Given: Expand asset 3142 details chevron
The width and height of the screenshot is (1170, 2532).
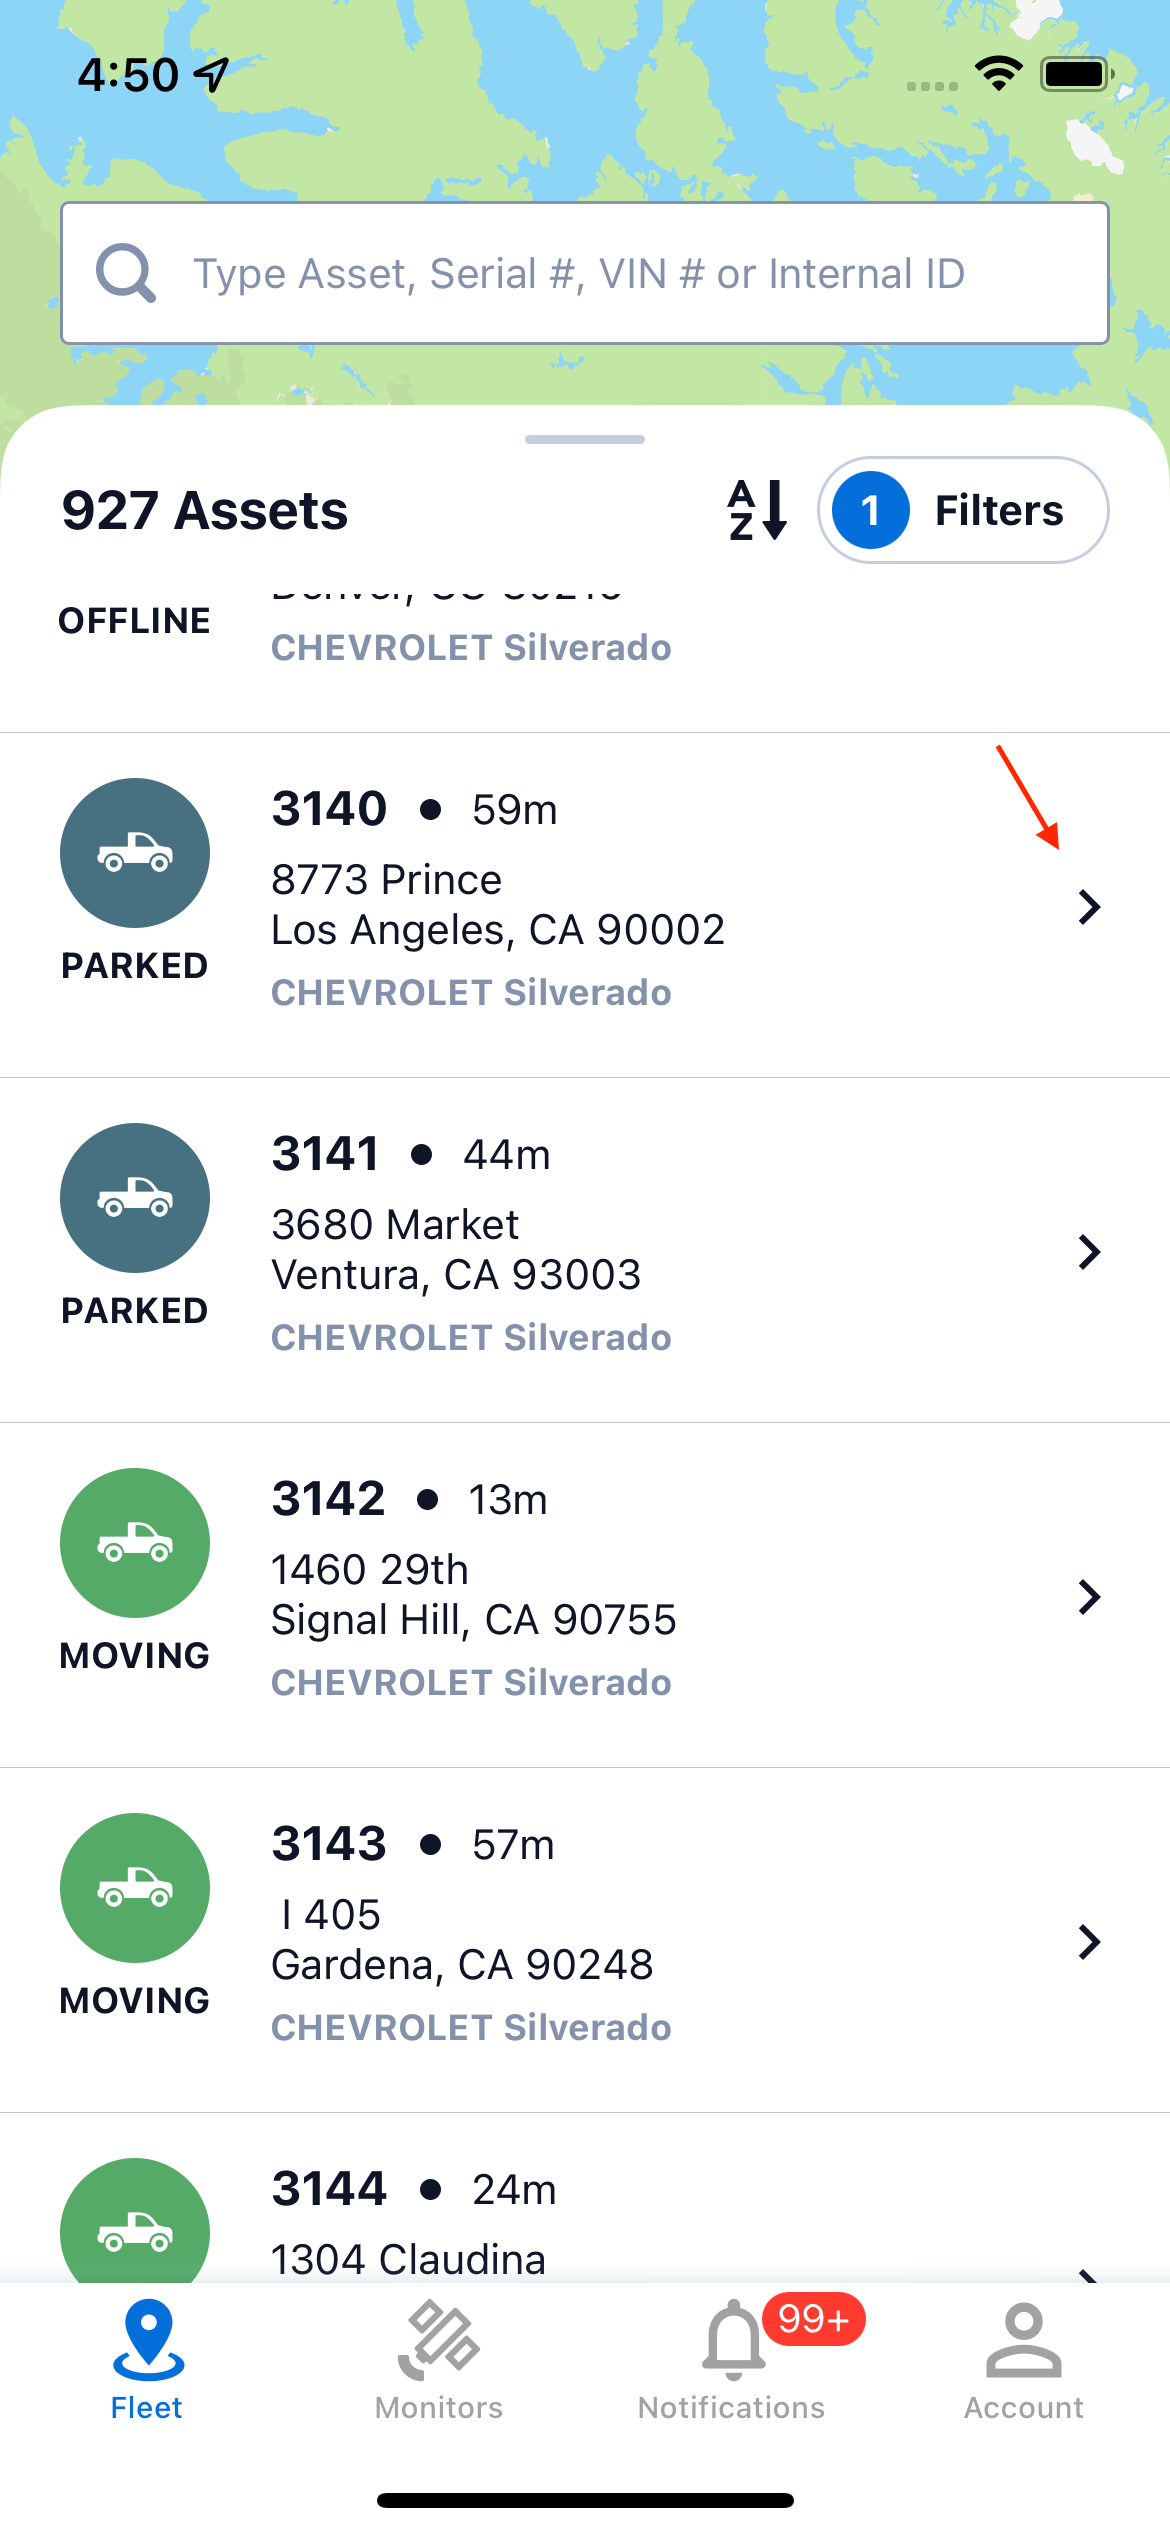Looking at the screenshot, I should point(1090,1597).
